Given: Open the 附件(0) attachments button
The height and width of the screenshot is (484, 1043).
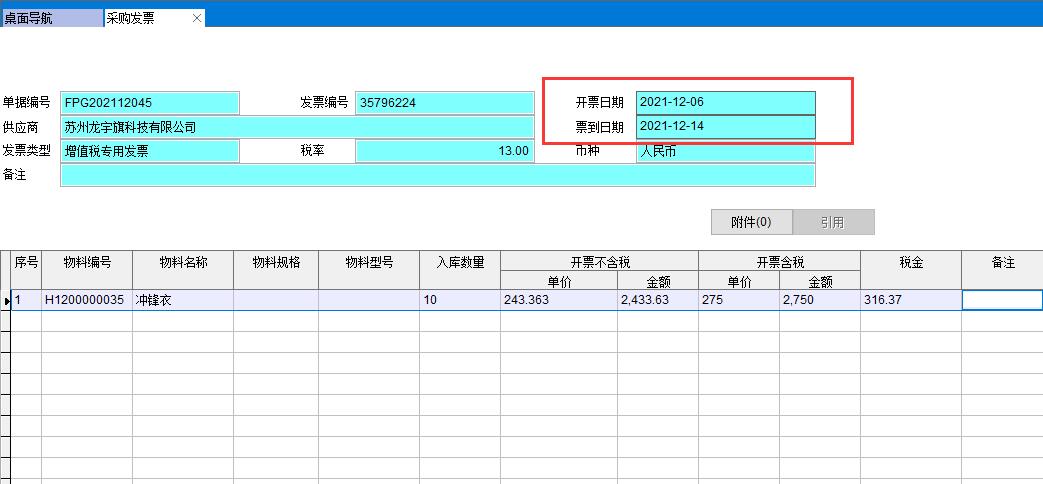Looking at the screenshot, I should click(751, 222).
